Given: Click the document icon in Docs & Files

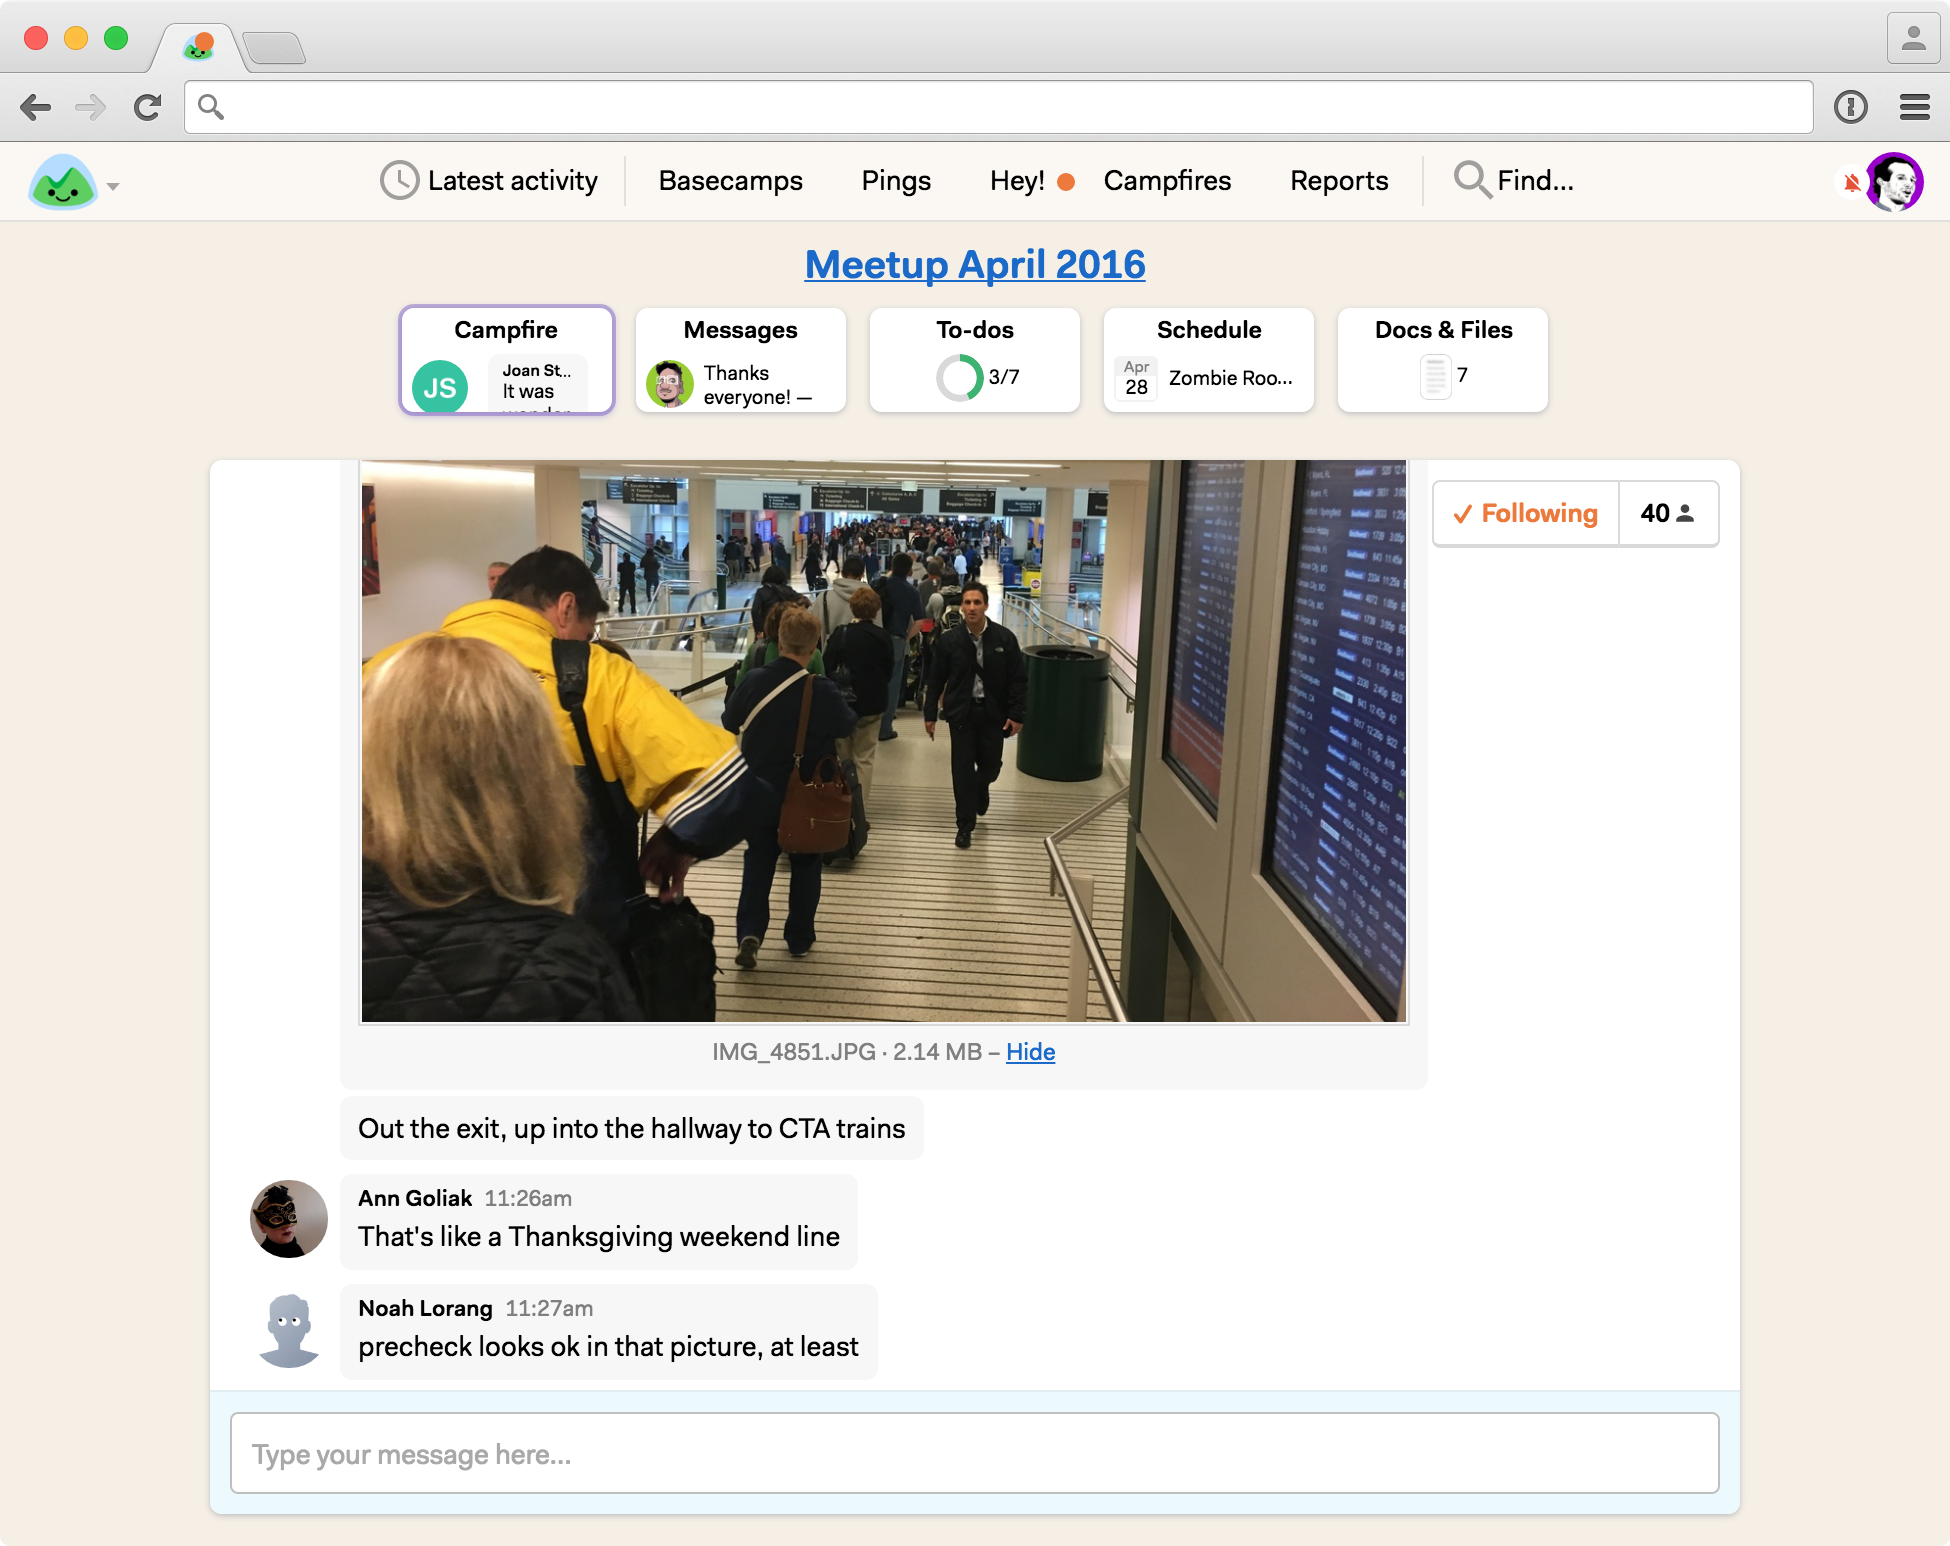Looking at the screenshot, I should tap(1435, 377).
